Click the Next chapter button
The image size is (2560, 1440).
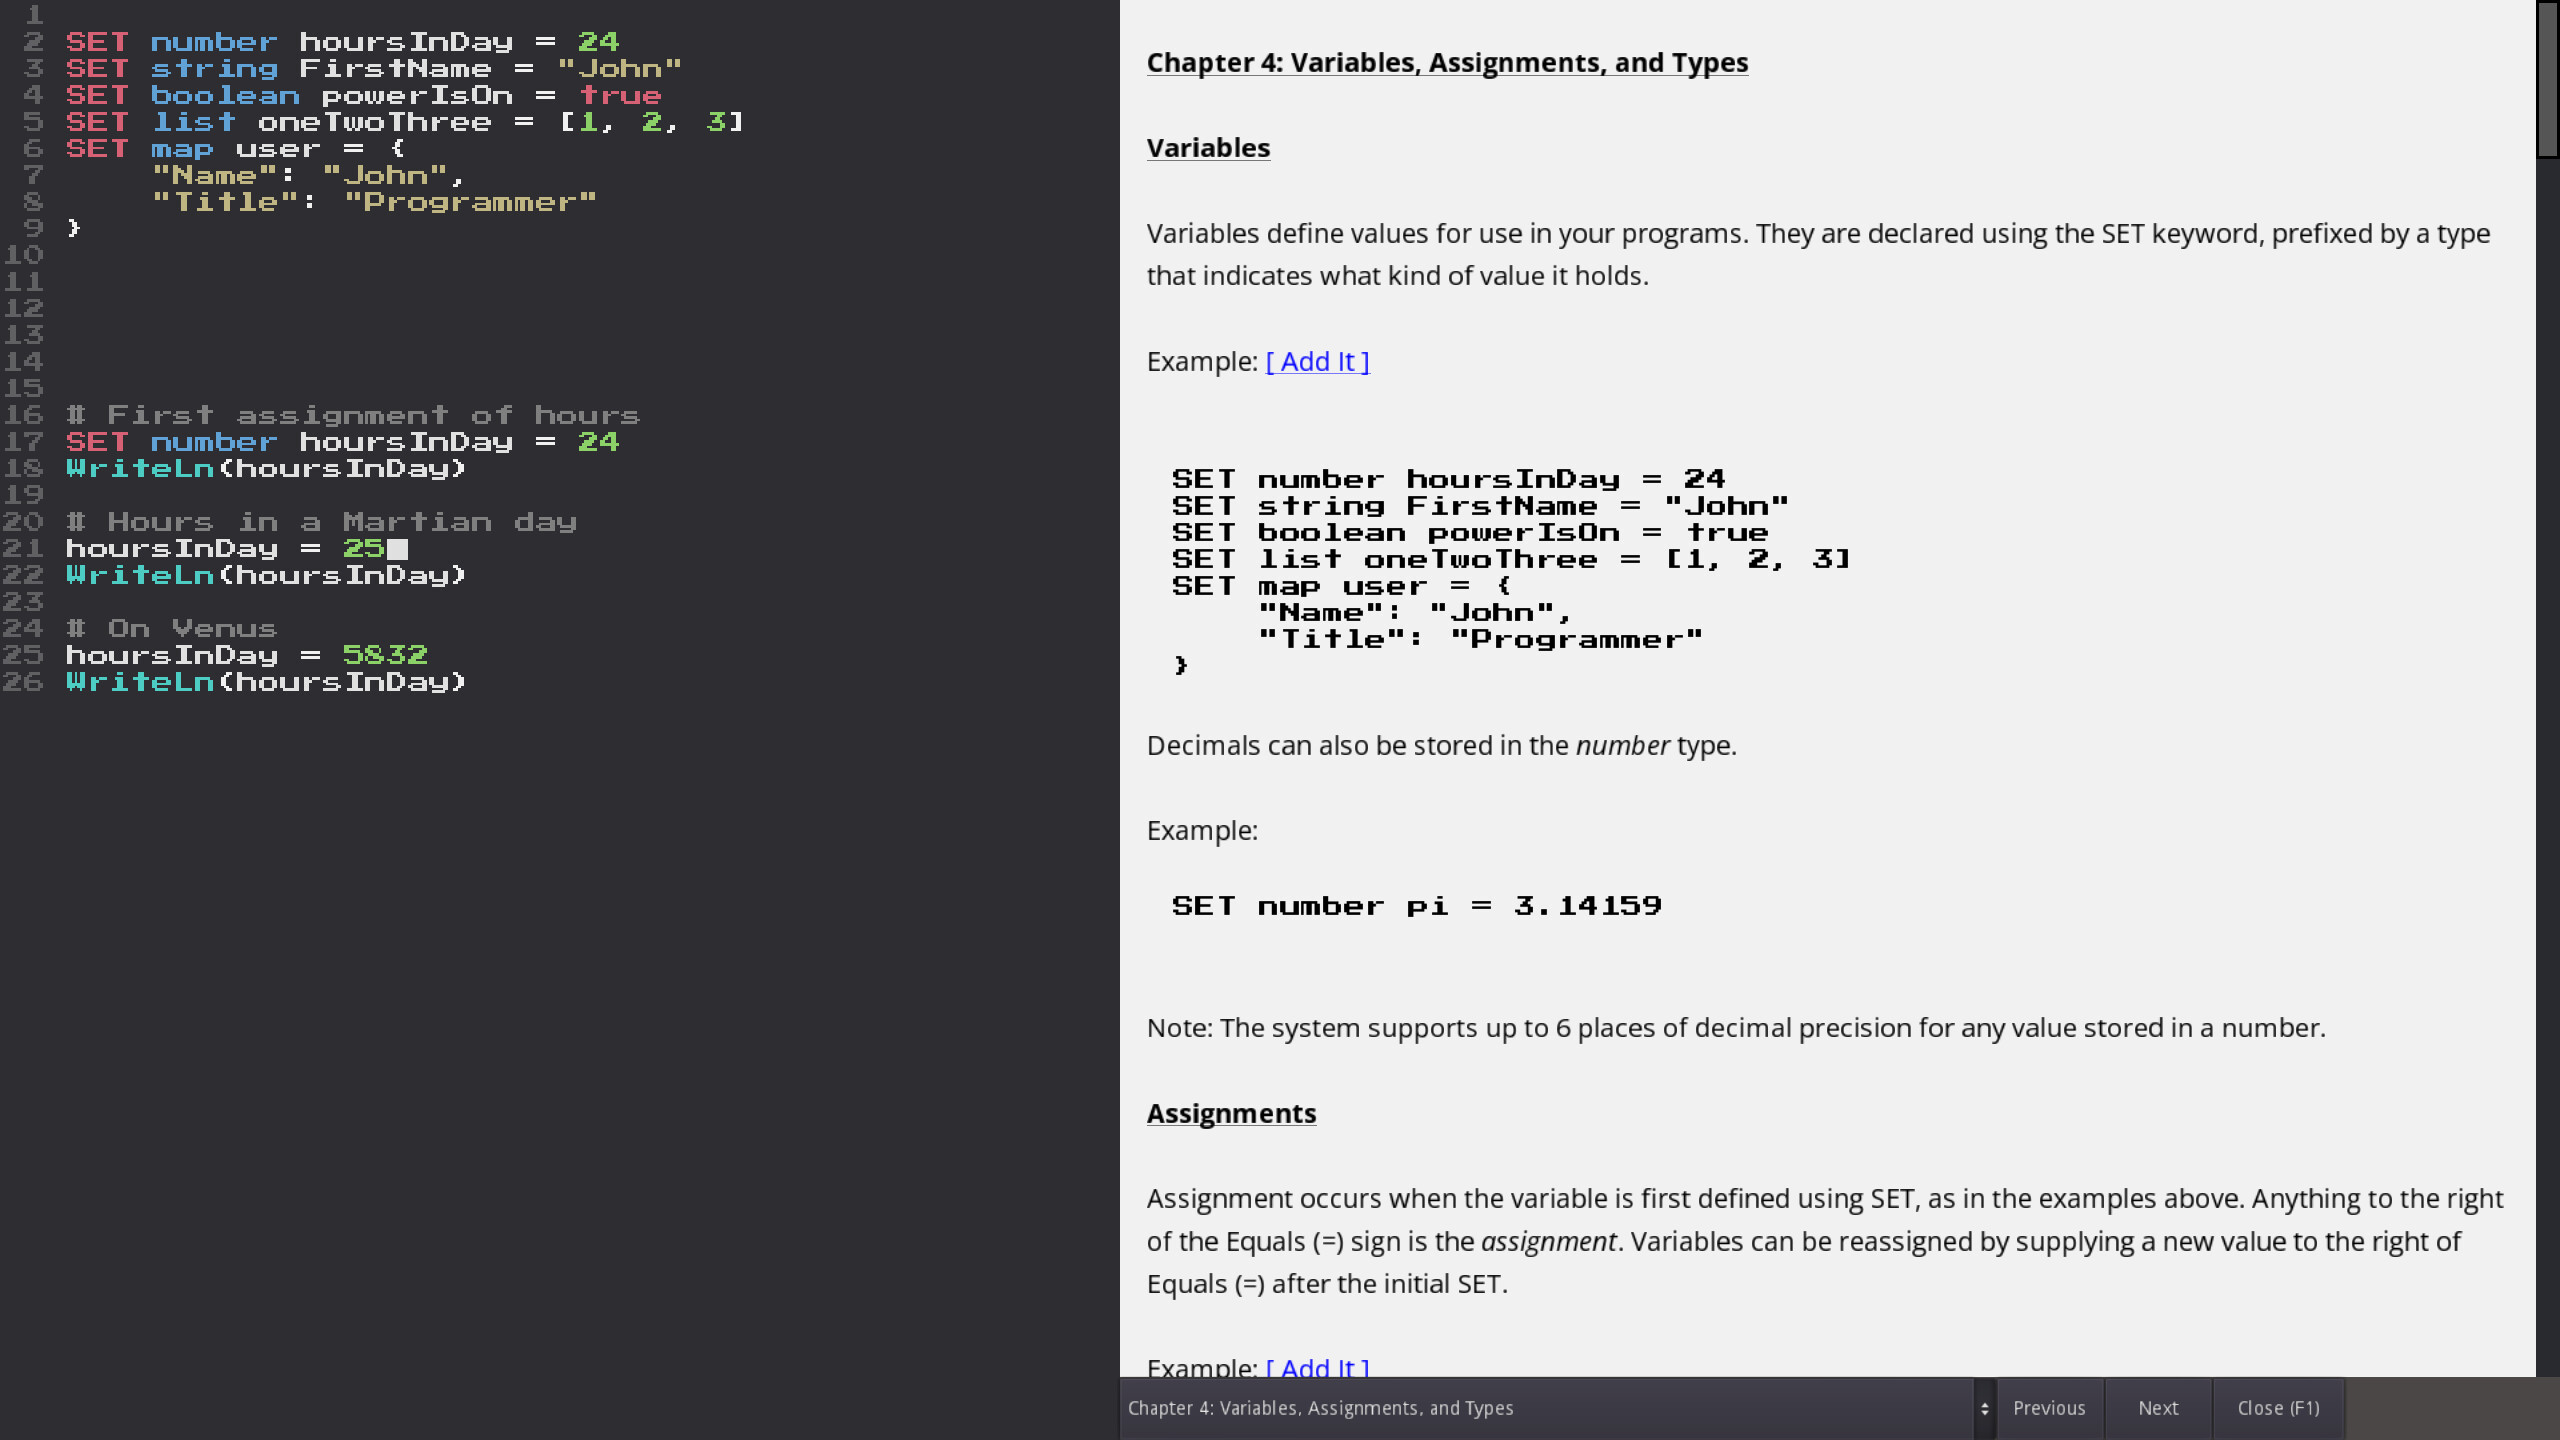coord(2158,1407)
